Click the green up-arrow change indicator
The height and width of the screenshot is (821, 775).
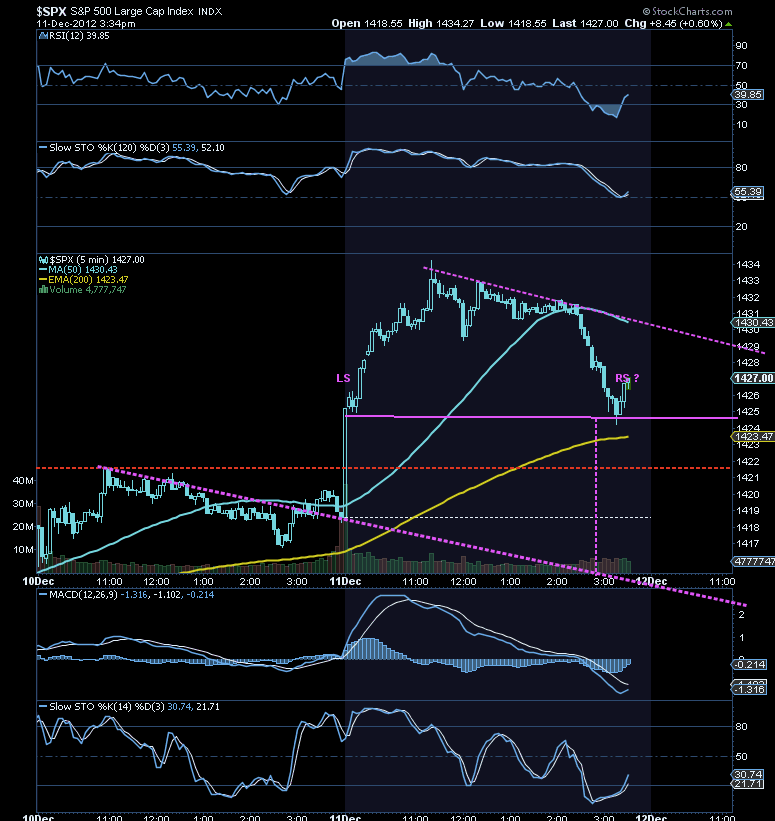tap(728, 24)
